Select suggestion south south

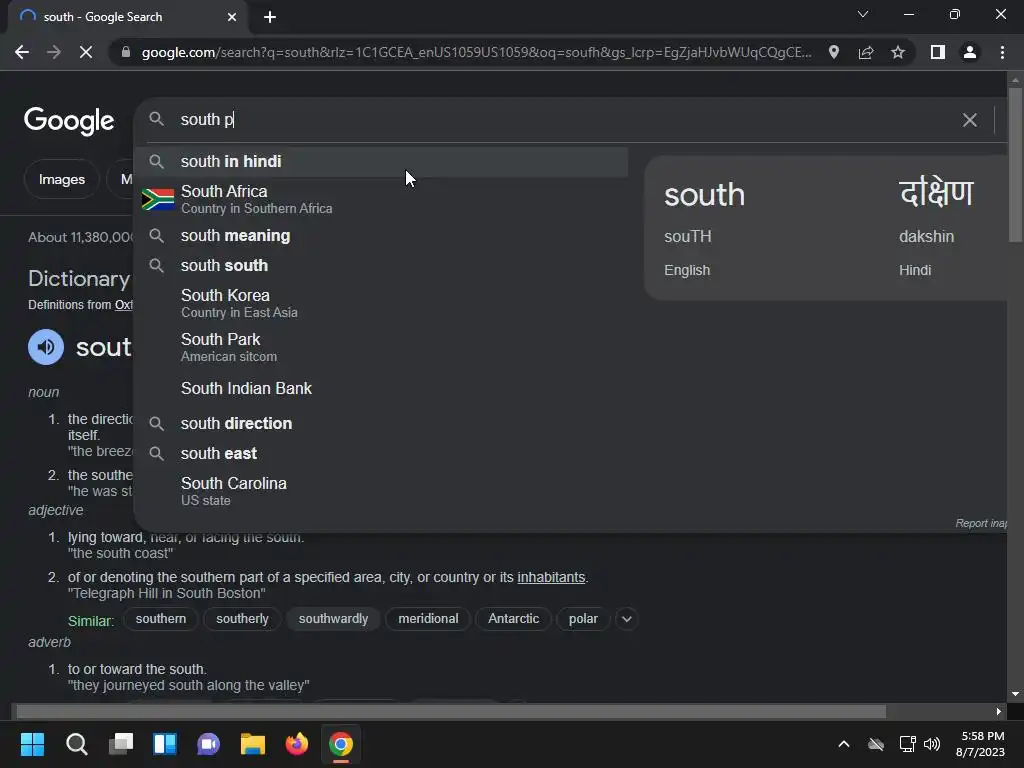coord(381,266)
